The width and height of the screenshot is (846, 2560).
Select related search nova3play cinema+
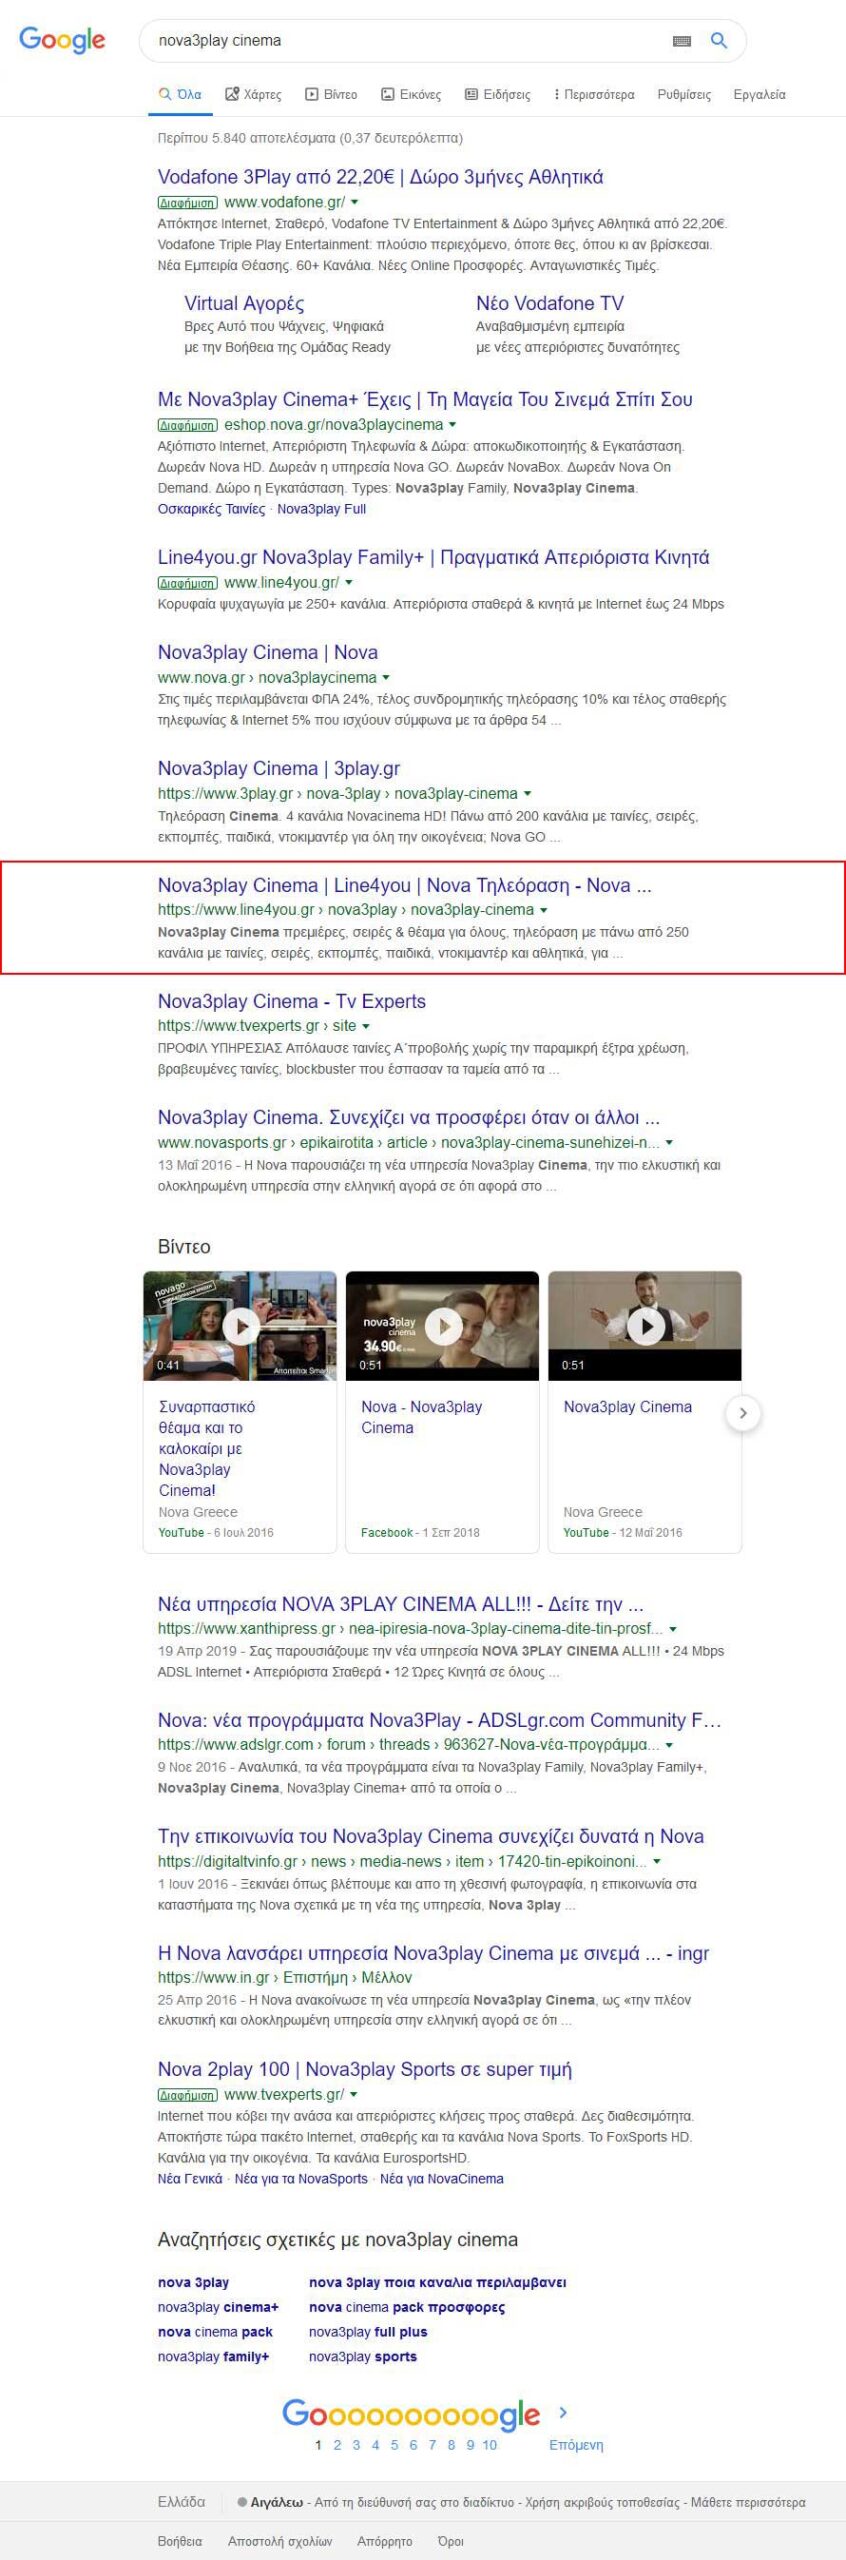click(x=218, y=2307)
